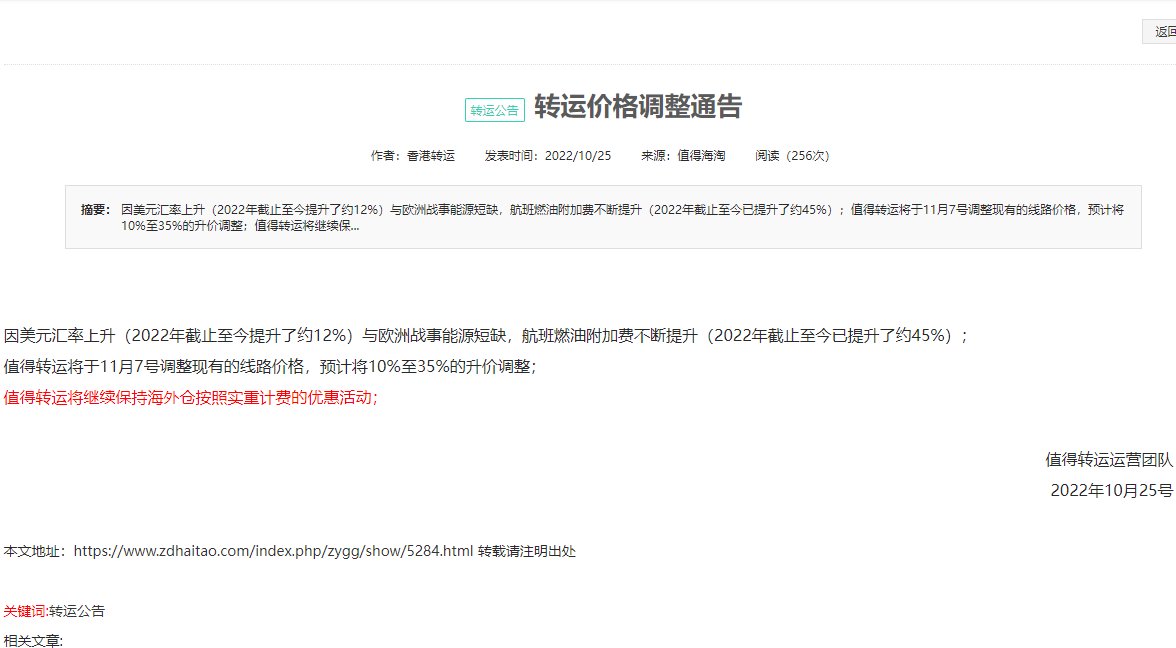Click the publish date 2022/10/25
Screen dimensions: 1176x648
click(578, 156)
